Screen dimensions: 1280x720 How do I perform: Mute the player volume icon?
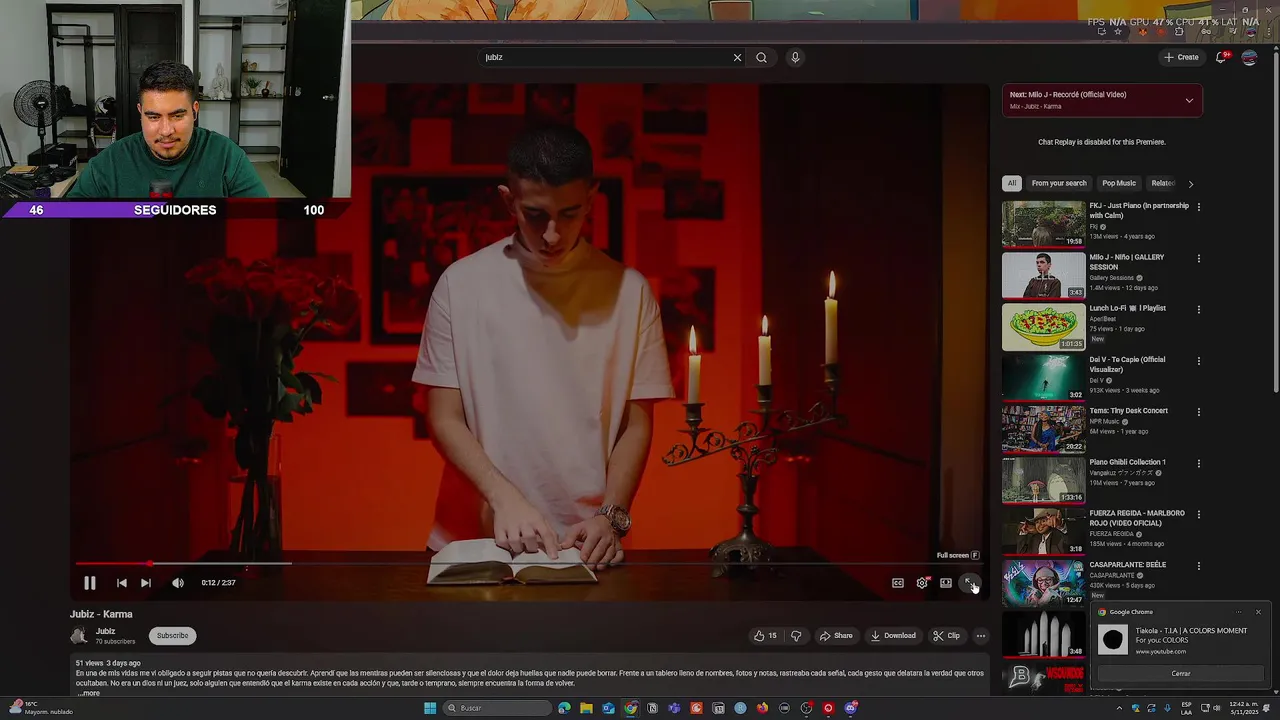point(178,583)
